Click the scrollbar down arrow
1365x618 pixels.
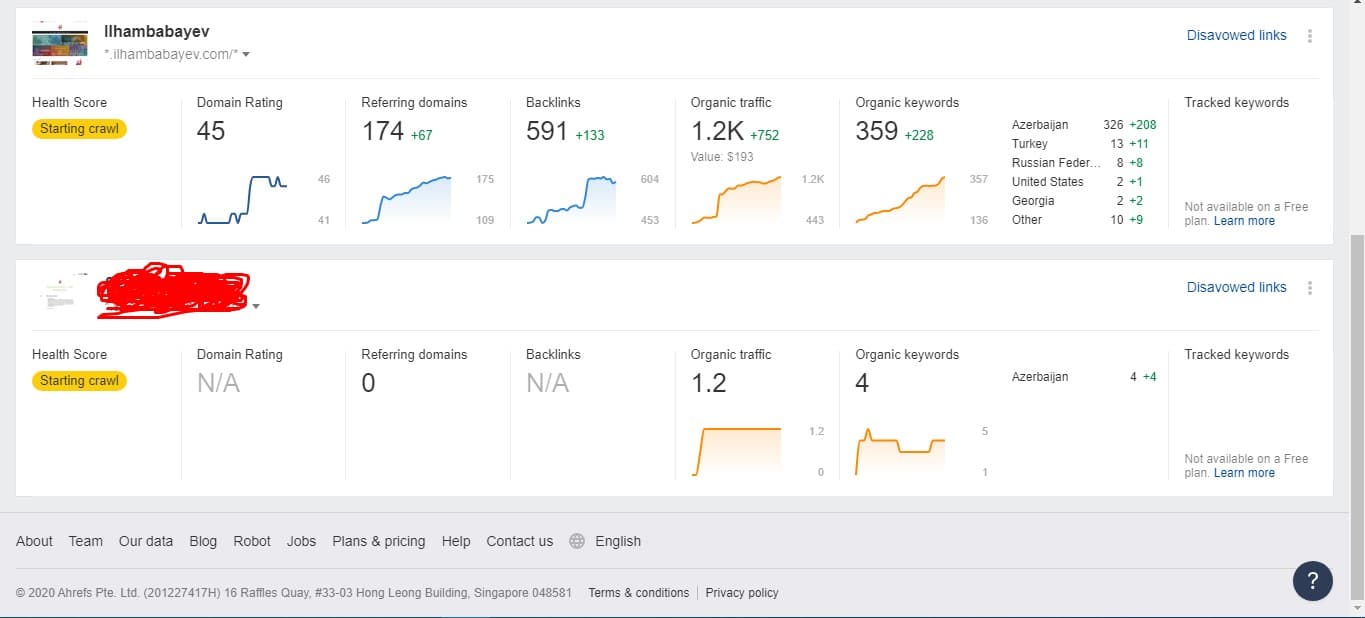(1357, 607)
